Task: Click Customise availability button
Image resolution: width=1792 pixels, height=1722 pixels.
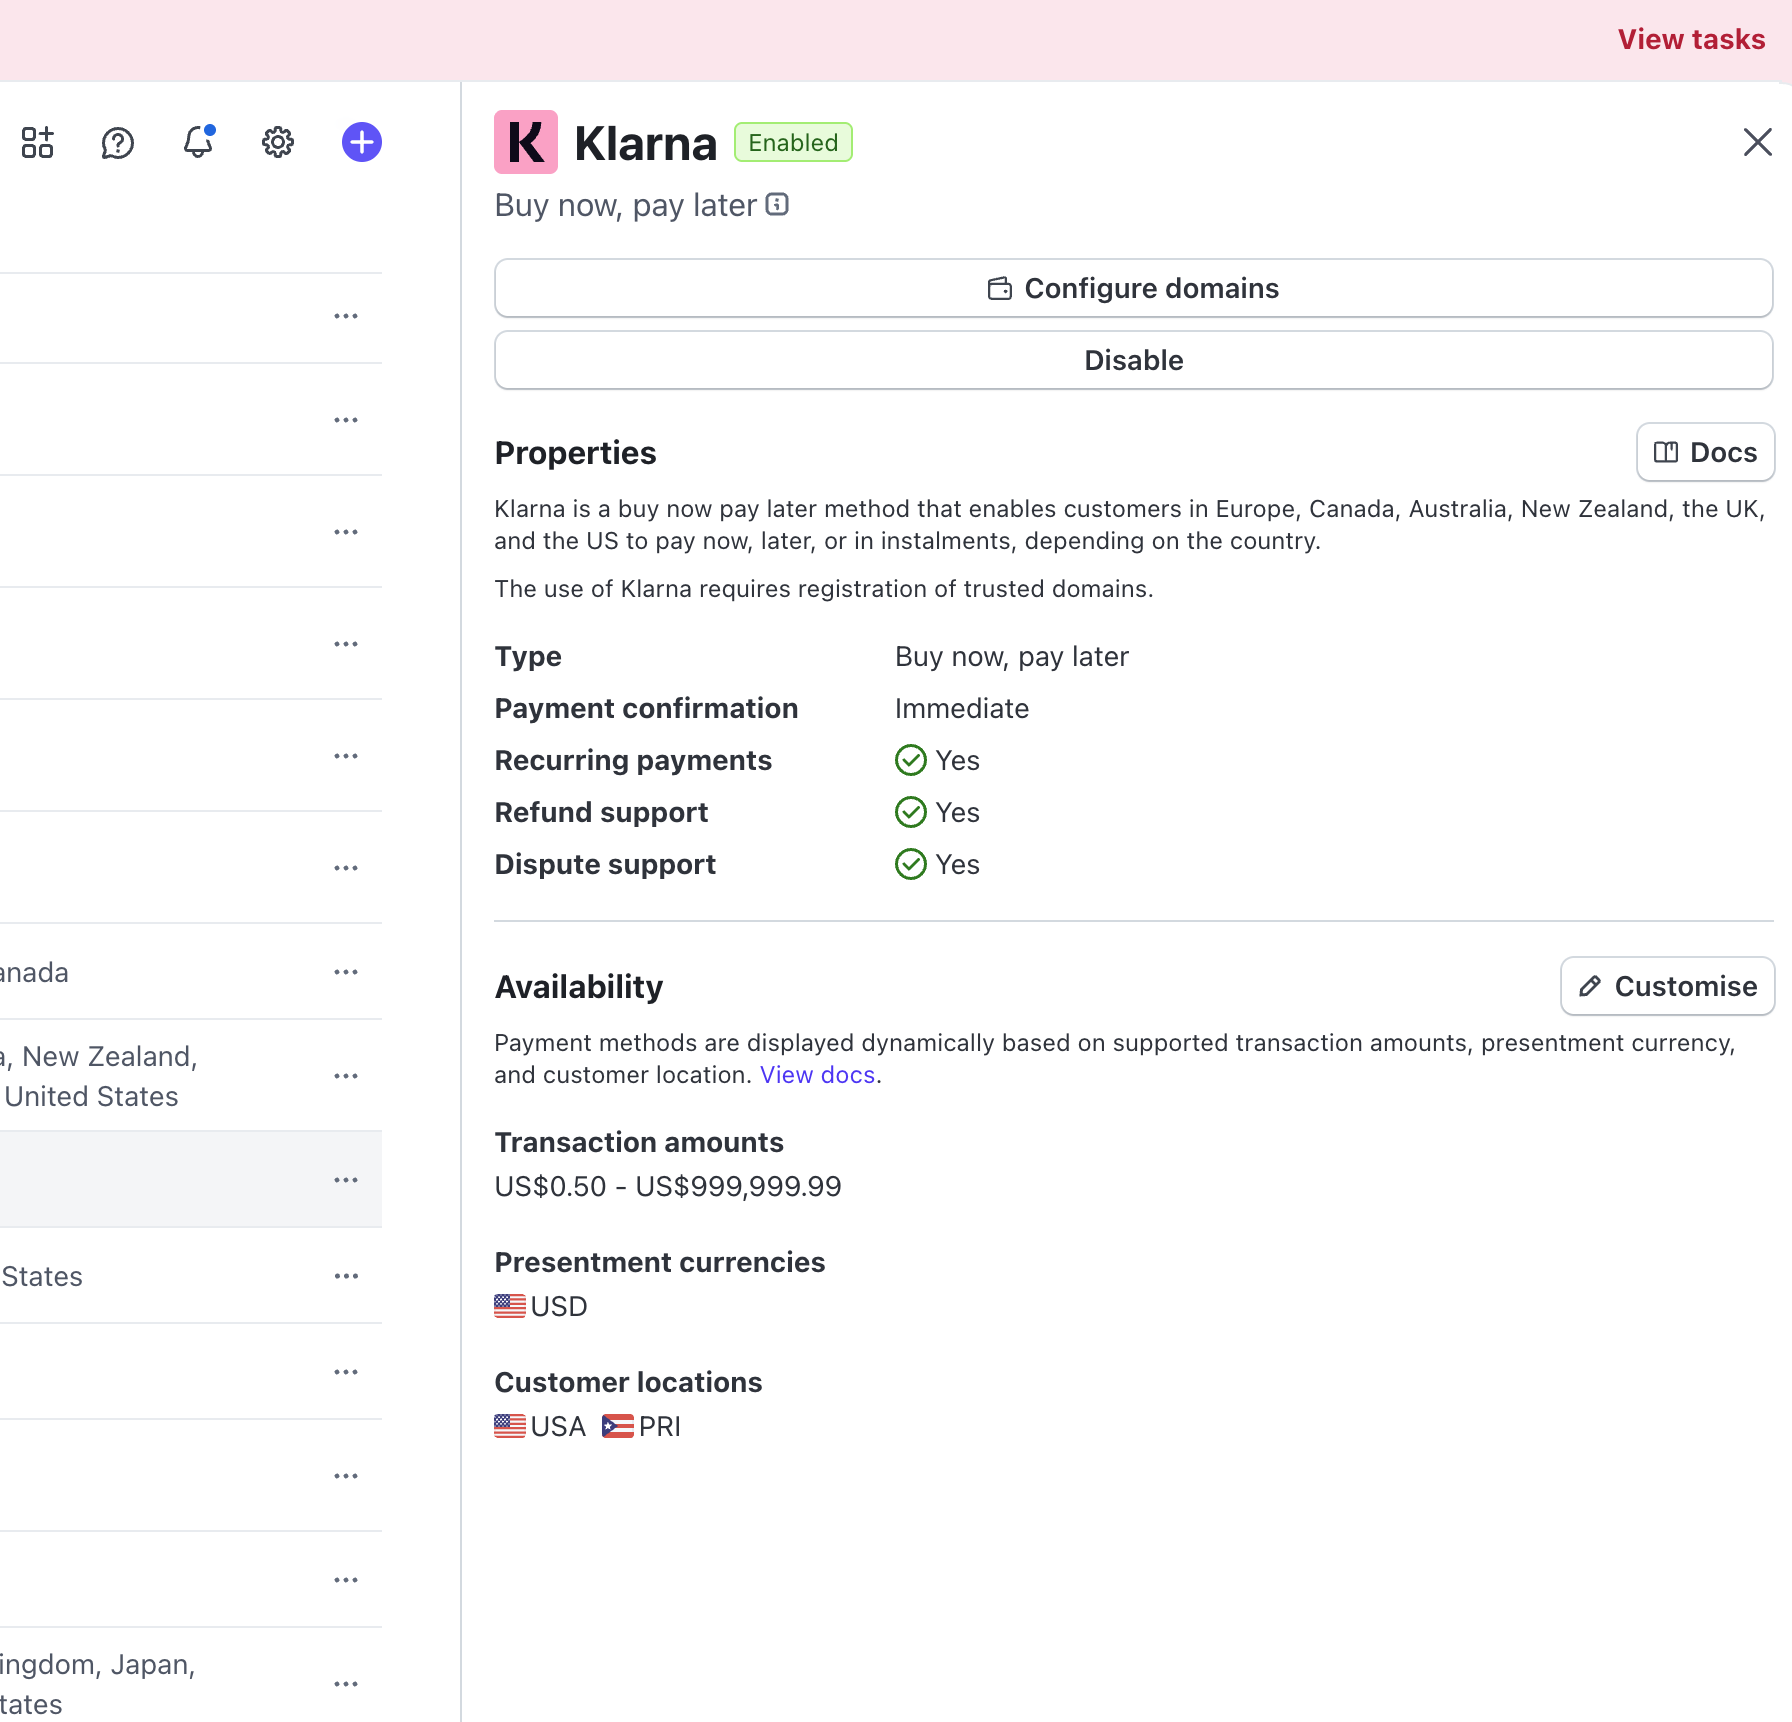Action: pyautogui.click(x=1668, y=986)
